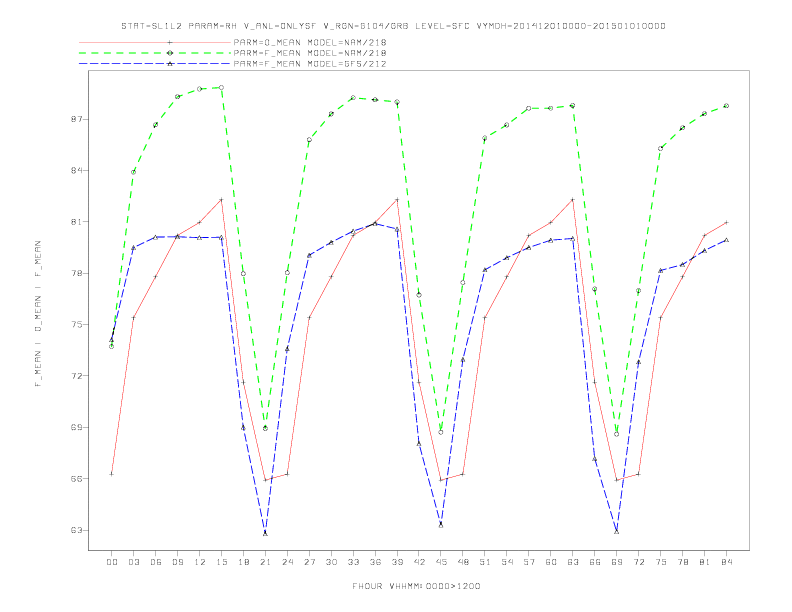Click x-axis tick label 09
The image size is (792, 612).
(177, 562)
